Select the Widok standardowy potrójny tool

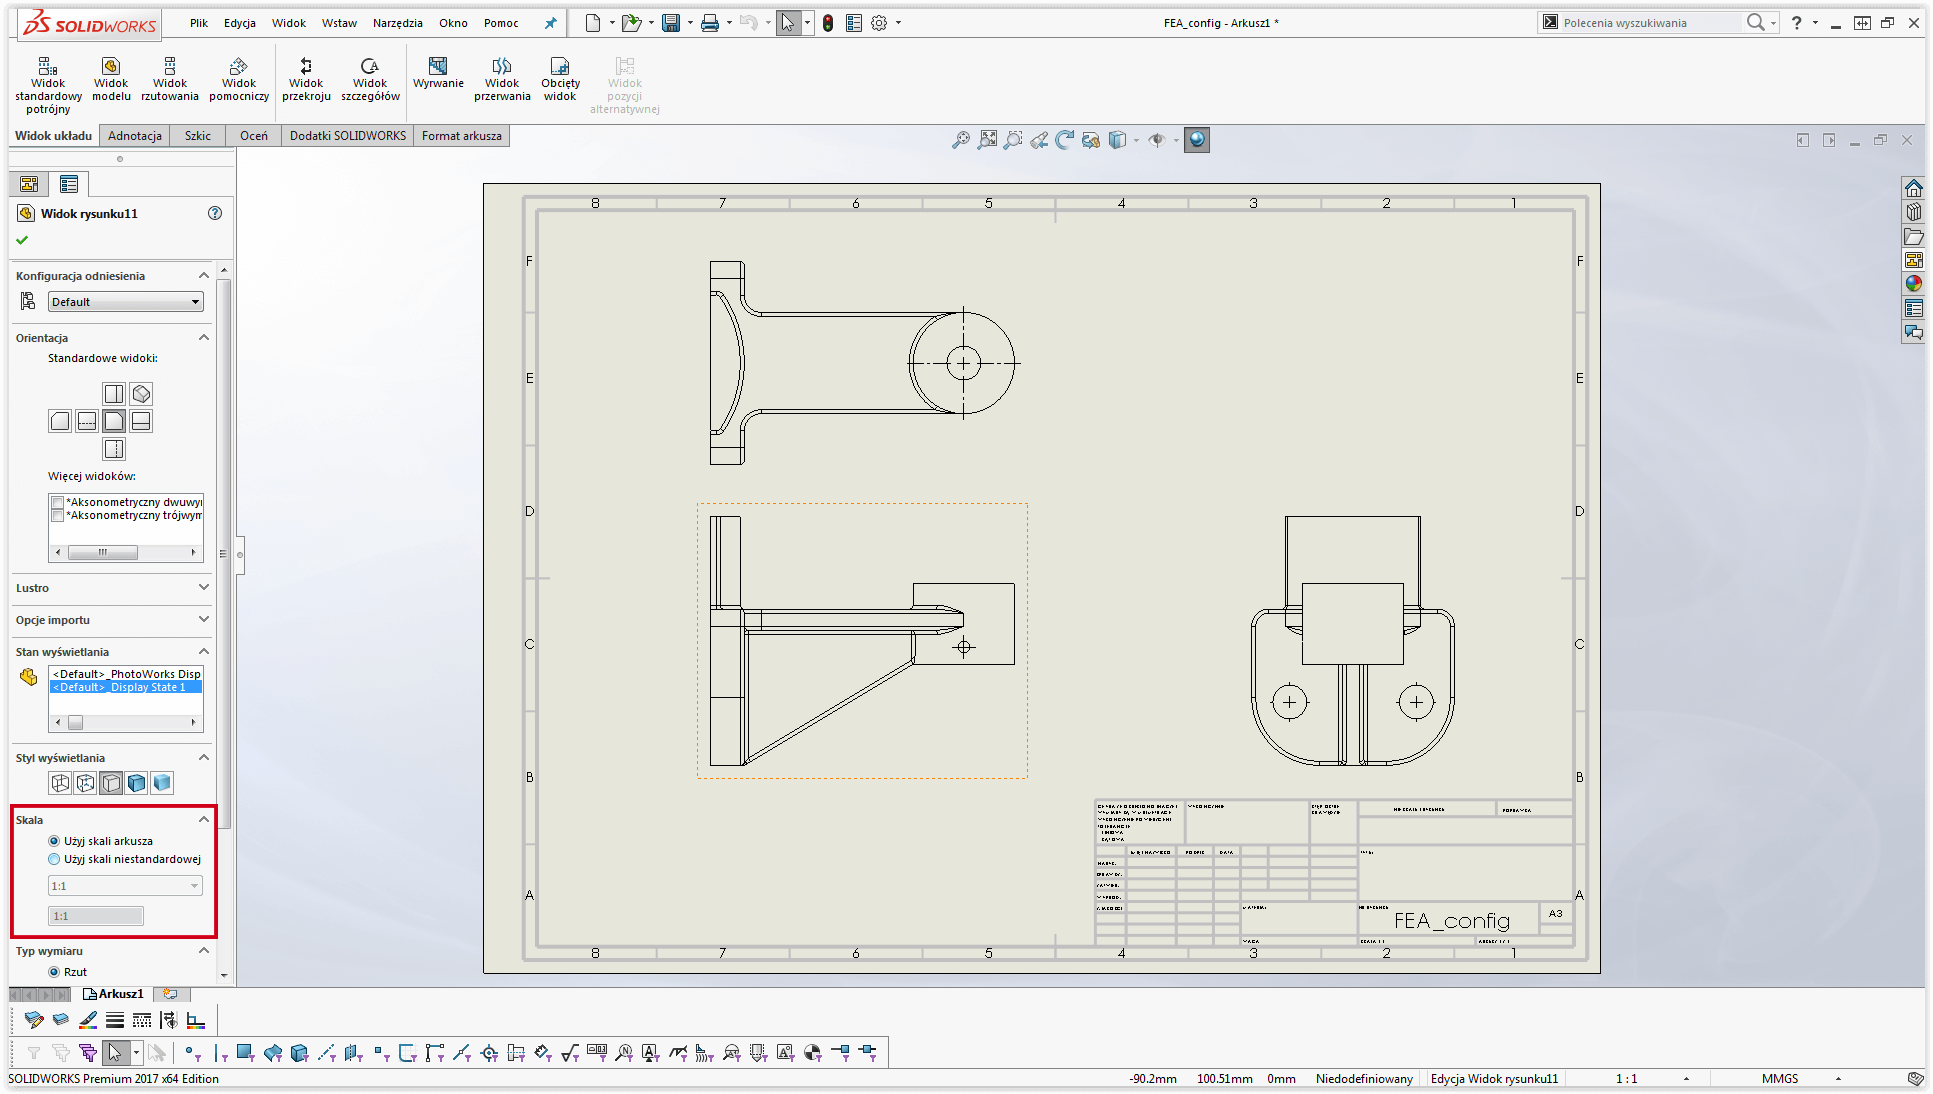pyautogui.click(x=47, y=80)
